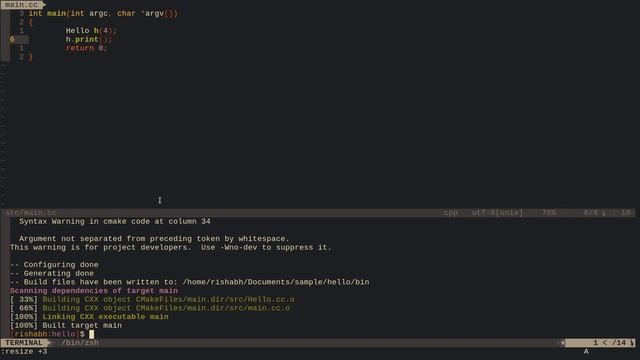Click '-- Generating done' output line
640x360 pixels.
pyautogui.click(x=52, y=273)
